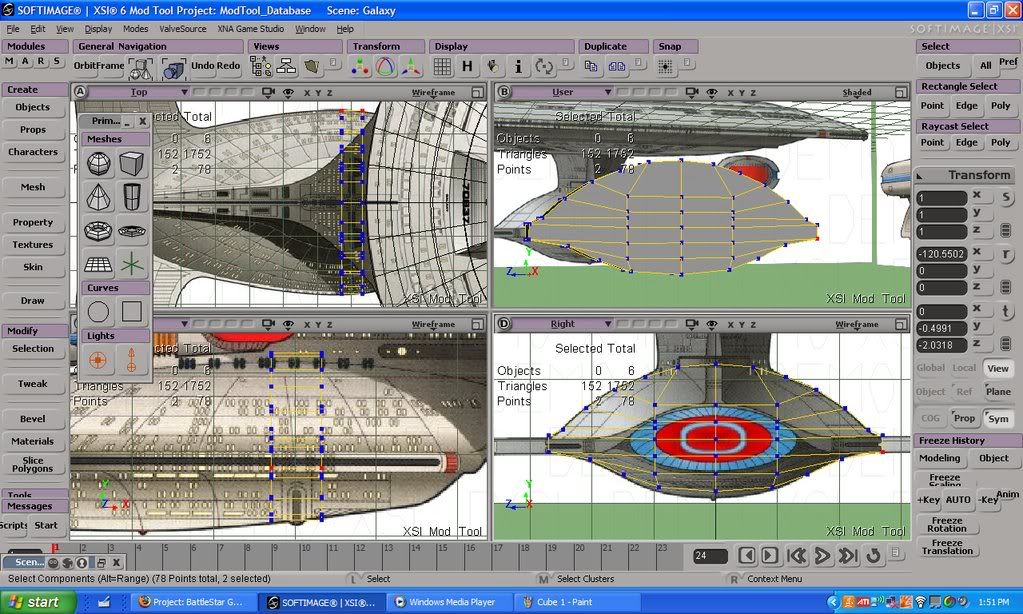Click the Bevel button

[x=33, y=419]
